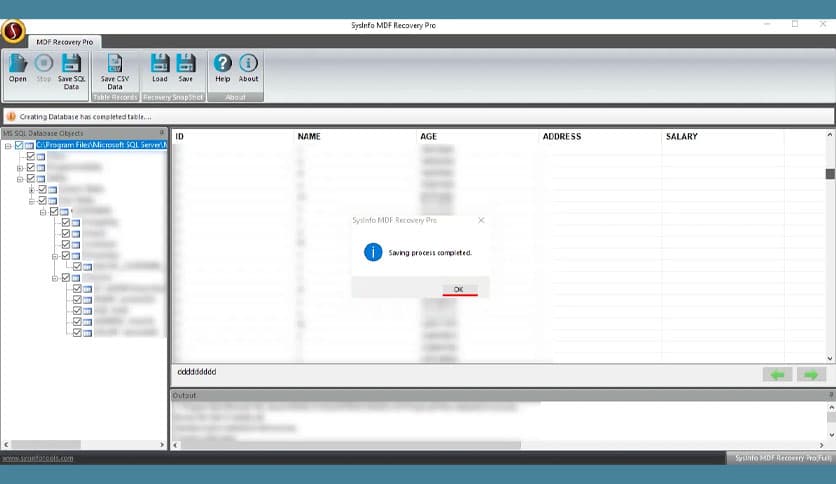Viewport: 836px width, 484px height.
Task: Confirm dialog by clicking OK
Action: pos(459,289)
